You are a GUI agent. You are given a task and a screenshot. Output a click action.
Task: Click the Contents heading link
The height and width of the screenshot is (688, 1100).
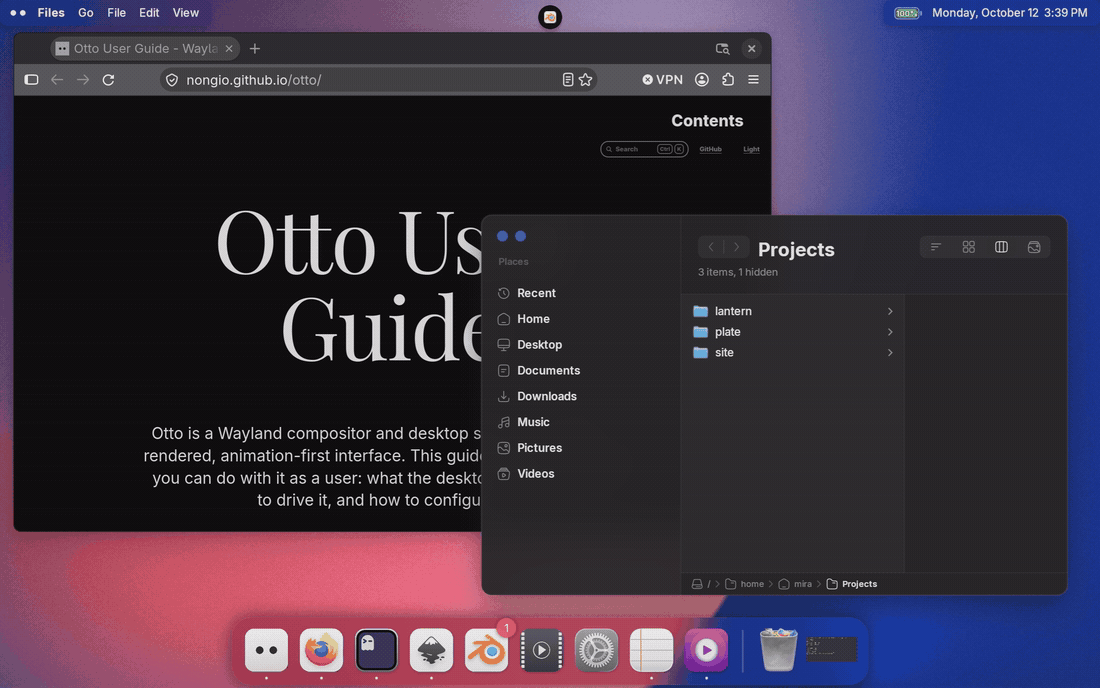[x=706, y=121]
